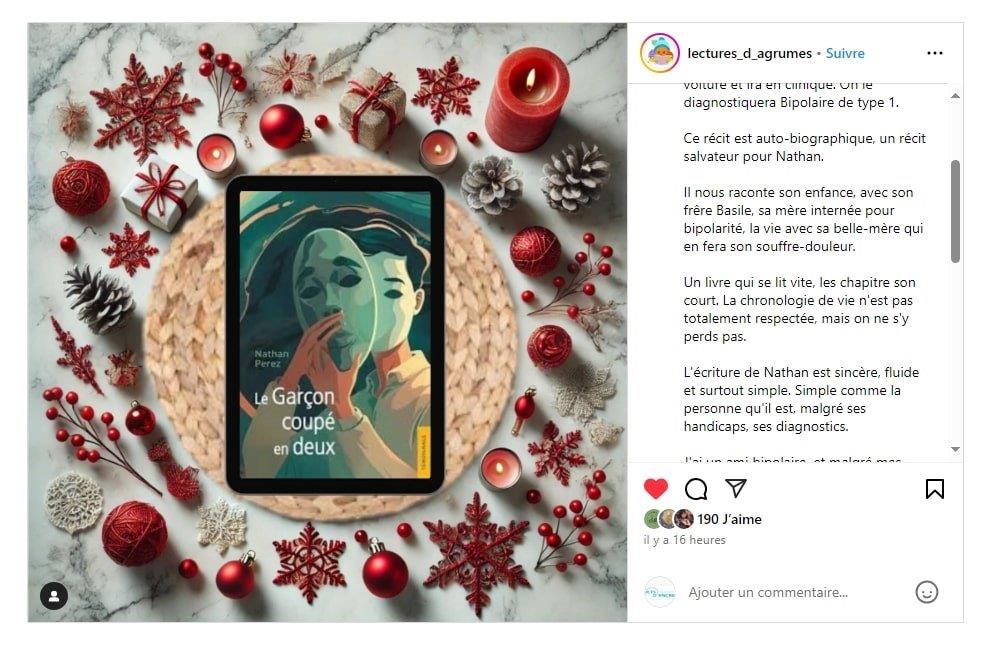The image size is (991, 648).
Task: Open the emoji picker smiley icon
Action: point(927,592)
